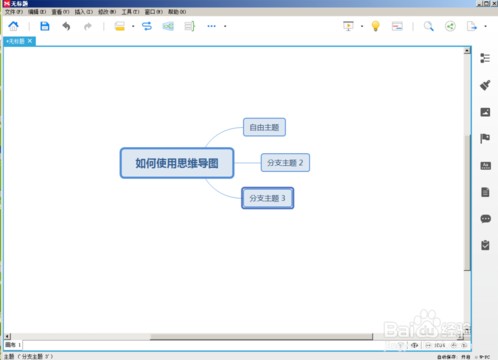Click the scroll-left arrow at canvas bottom left
Screen dimensions: 498x360
(x=8, y=337)
